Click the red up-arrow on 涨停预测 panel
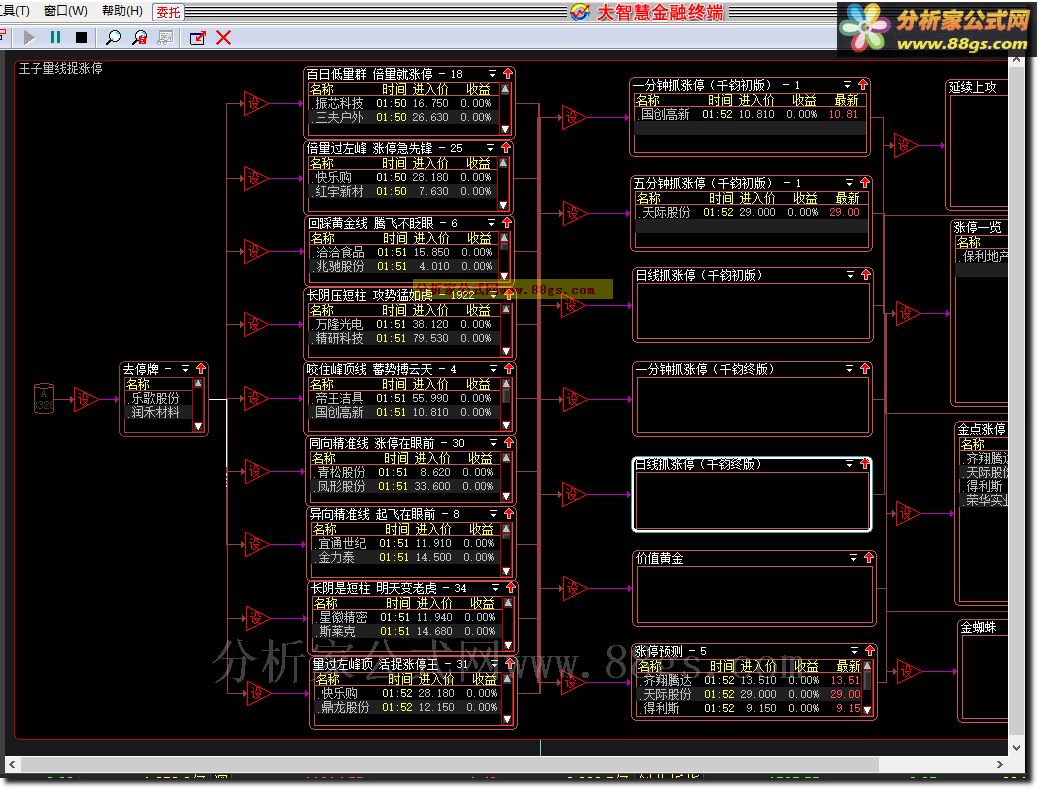The width and height of the screenshot is (1039, 789). (870, 651)
